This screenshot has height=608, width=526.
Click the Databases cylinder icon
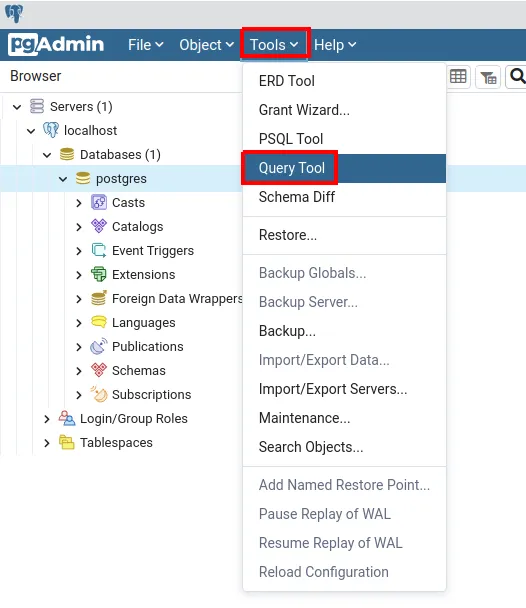pos(67,154)
